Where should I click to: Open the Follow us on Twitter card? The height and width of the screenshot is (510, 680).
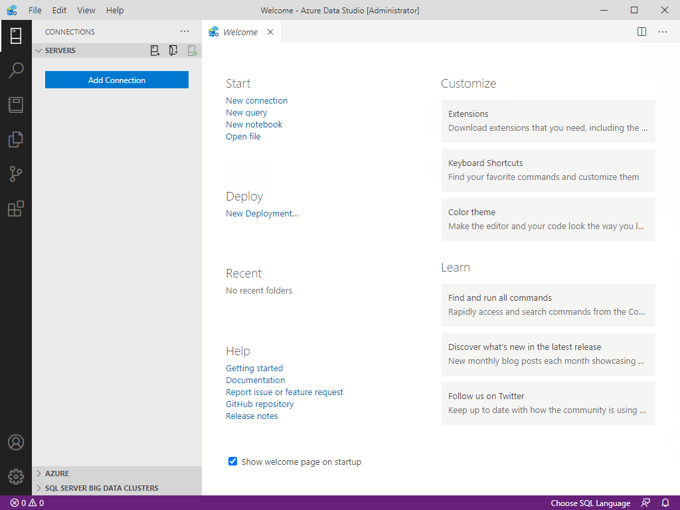coord(548,403)
